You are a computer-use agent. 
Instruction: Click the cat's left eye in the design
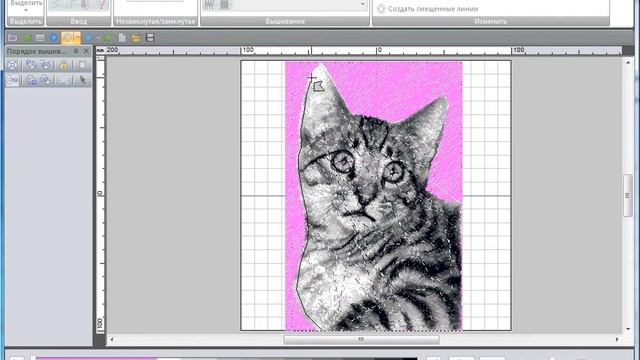pyautogui.click(x=343, y=161)
